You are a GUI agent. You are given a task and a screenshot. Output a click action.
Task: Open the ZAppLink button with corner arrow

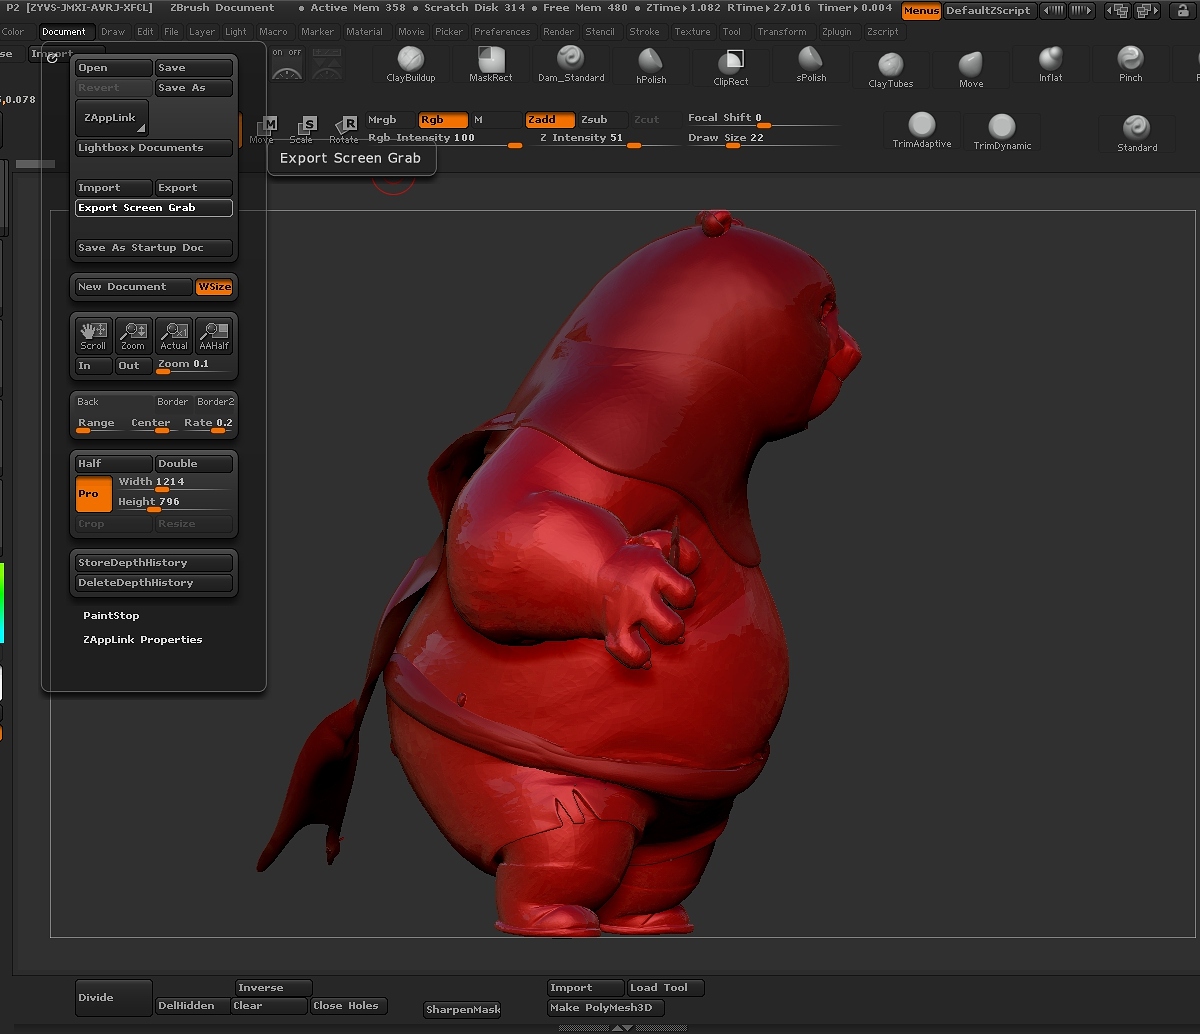112,117
